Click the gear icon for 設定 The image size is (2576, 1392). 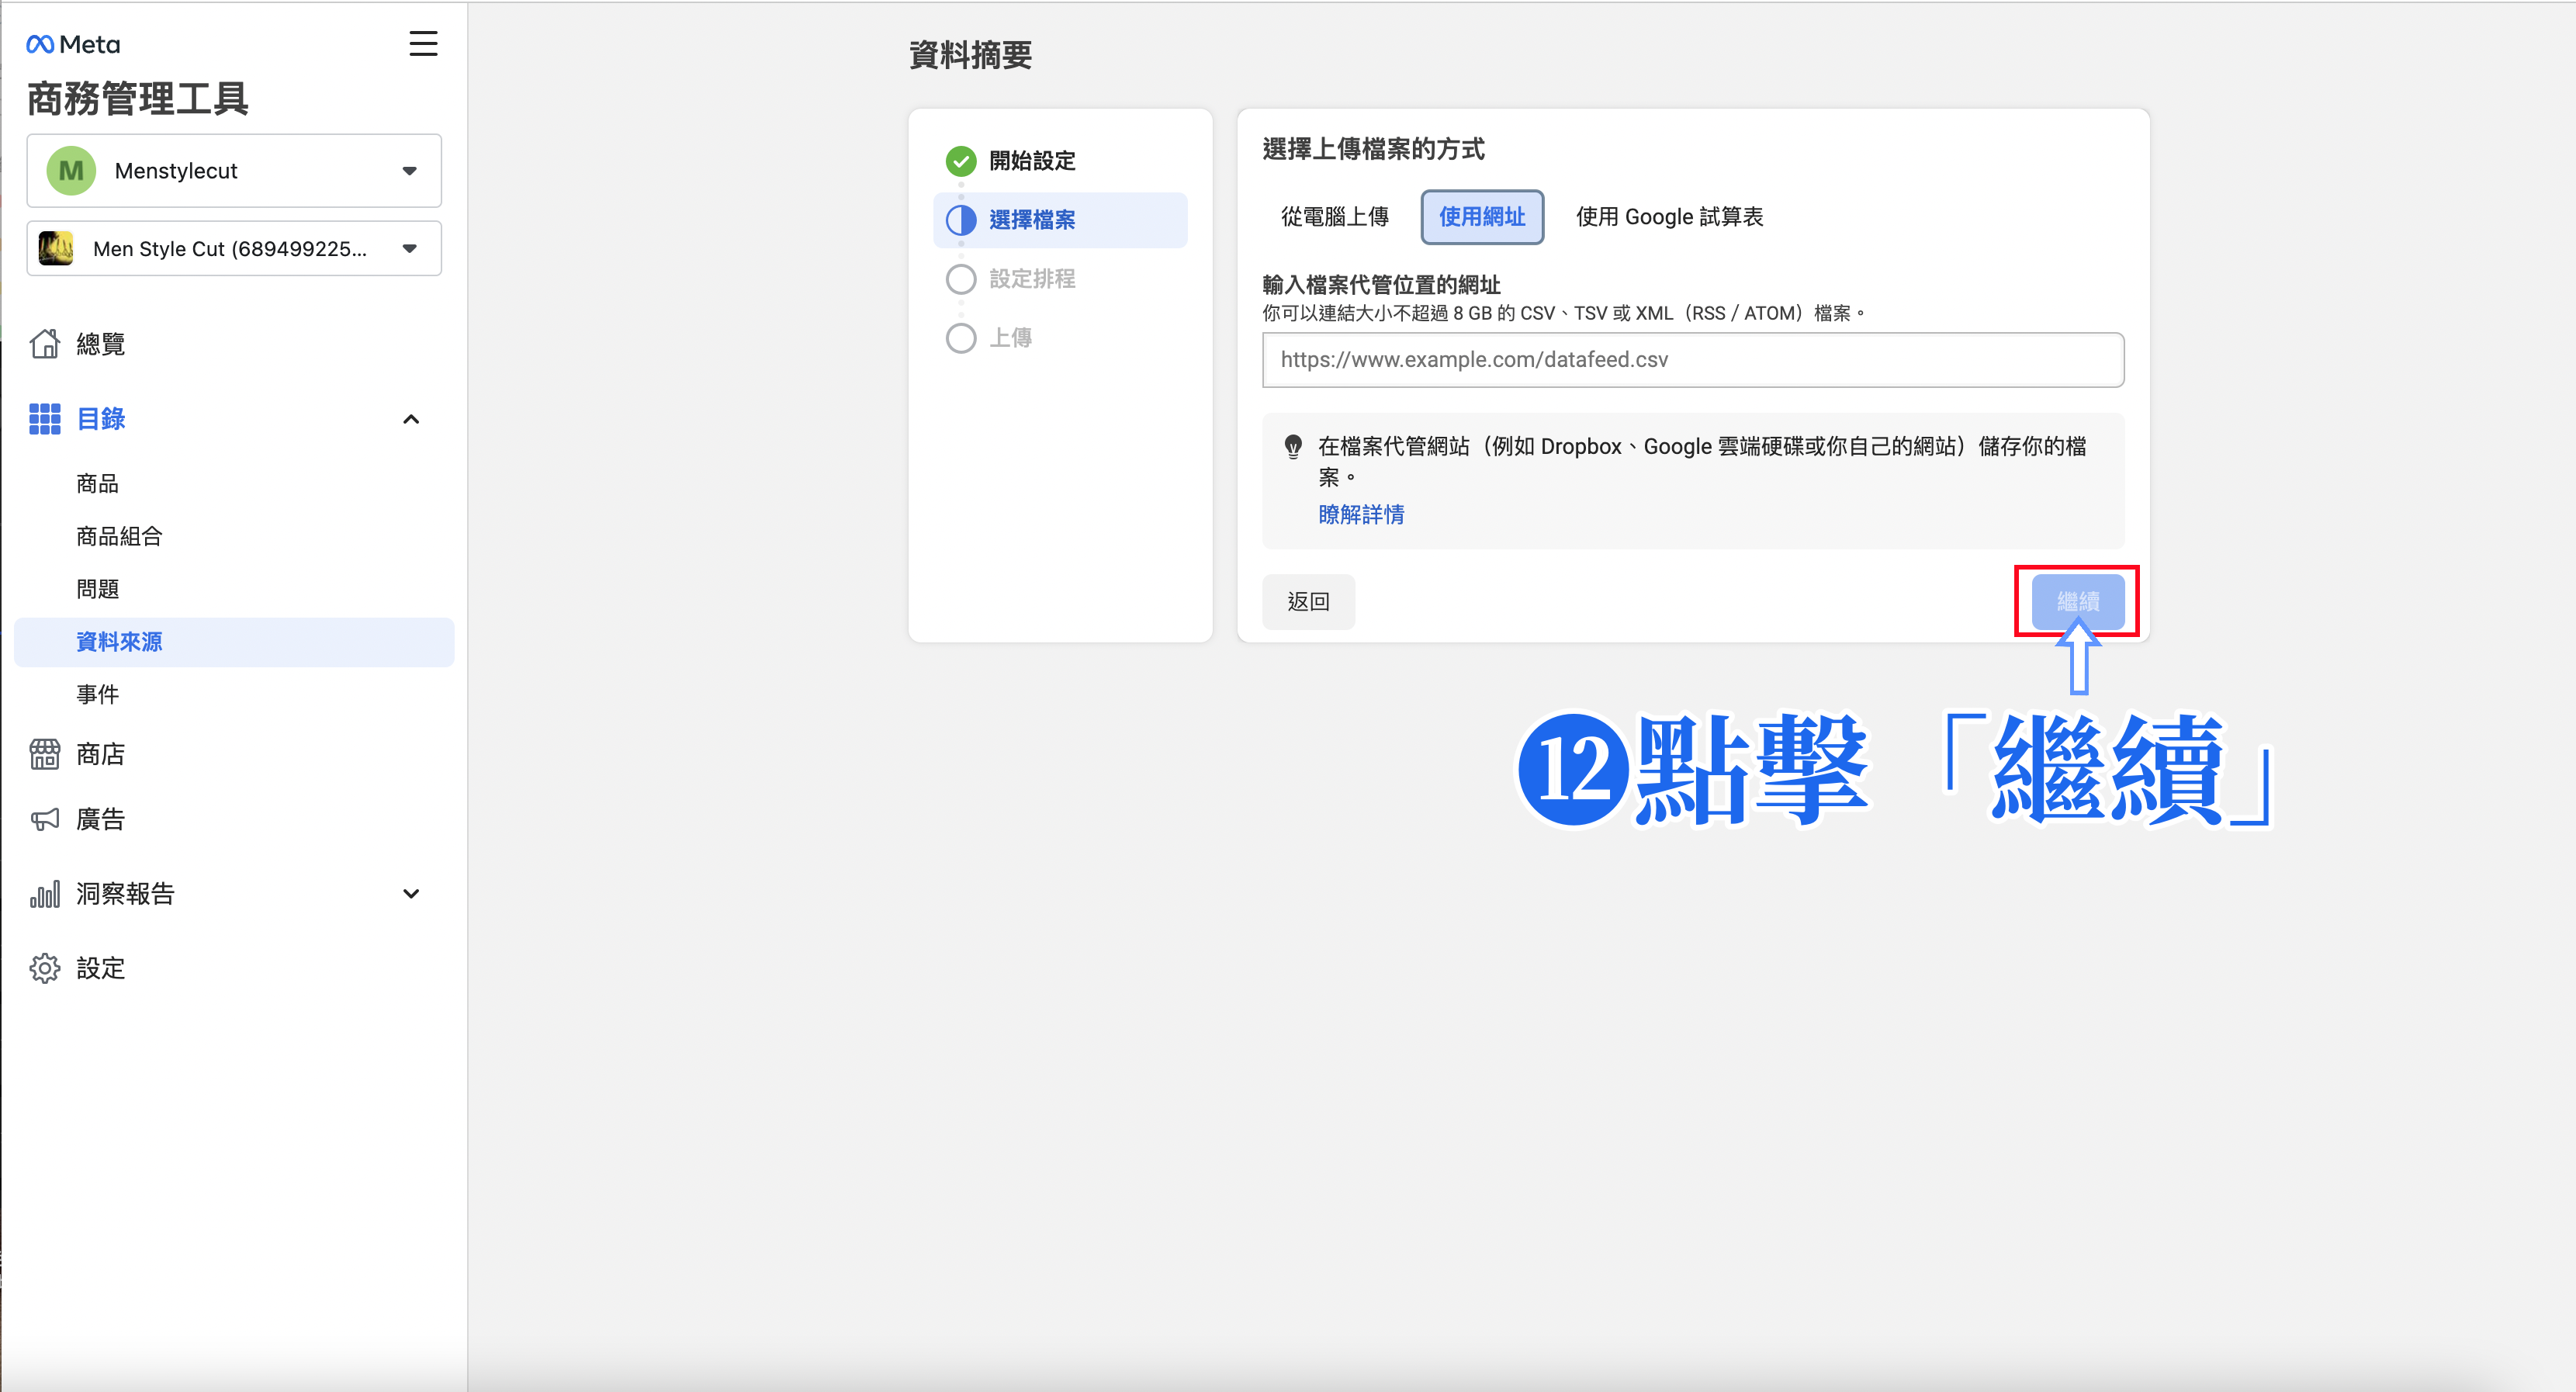45,968
